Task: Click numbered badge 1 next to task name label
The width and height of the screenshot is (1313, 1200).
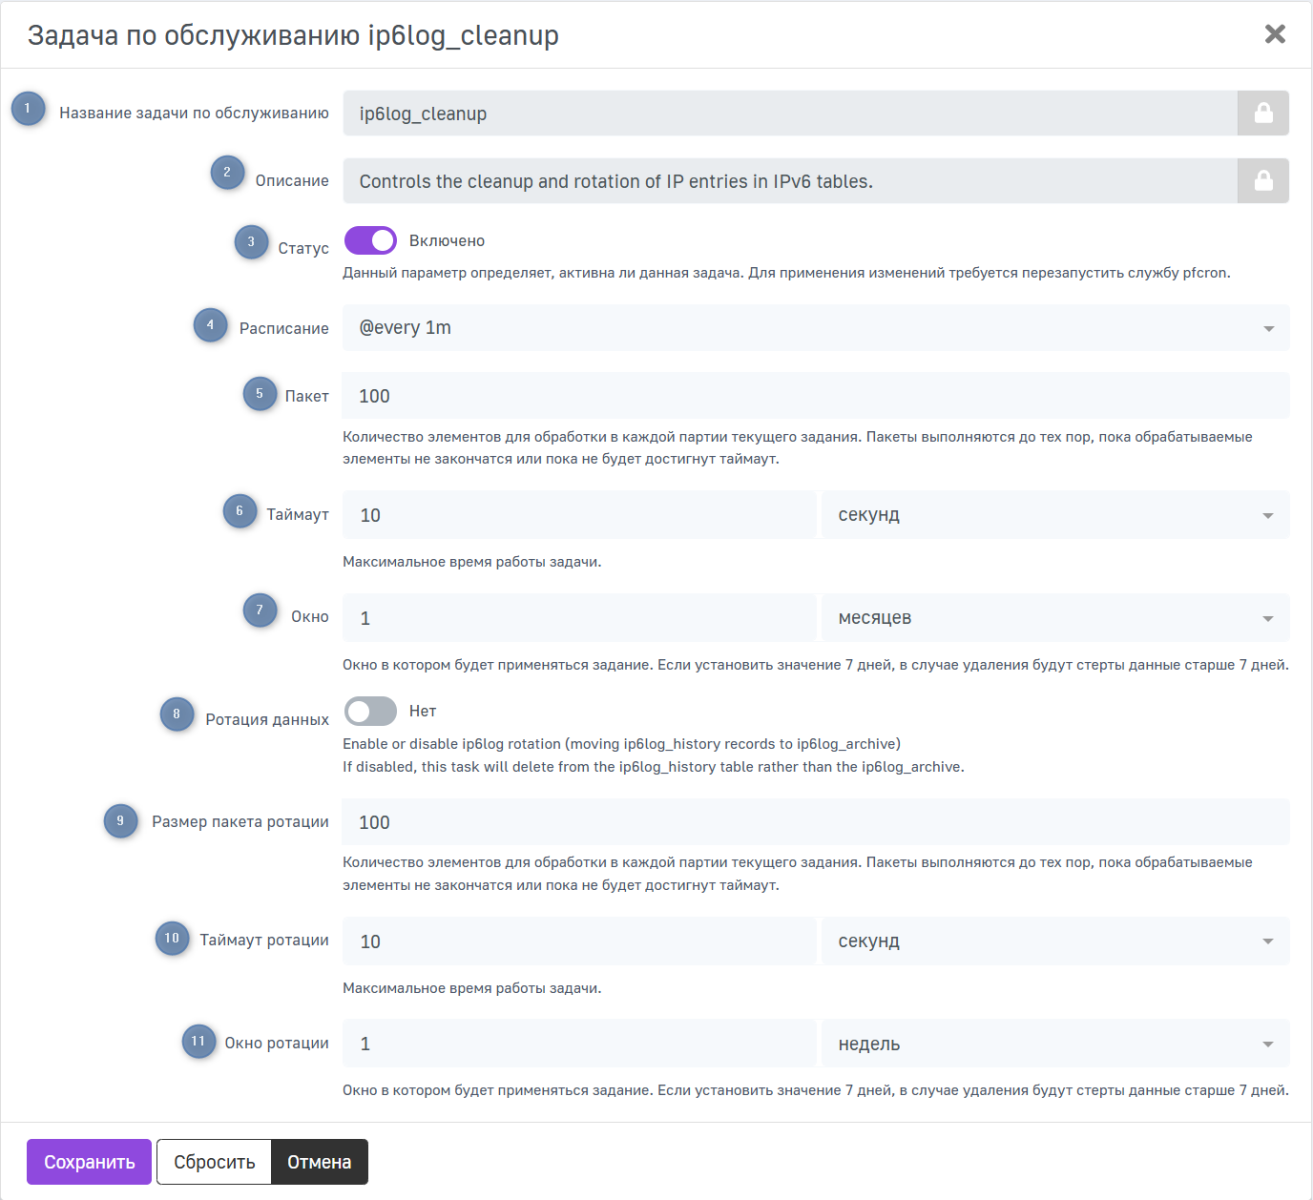Action: click(x=28, y=109)
